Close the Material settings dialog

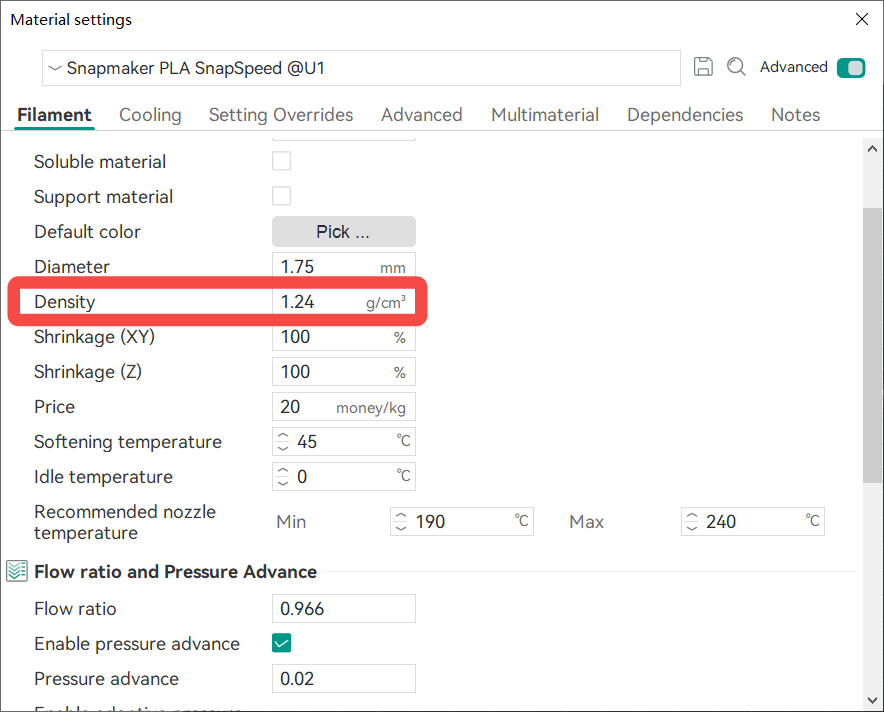[x=861, y=19]
